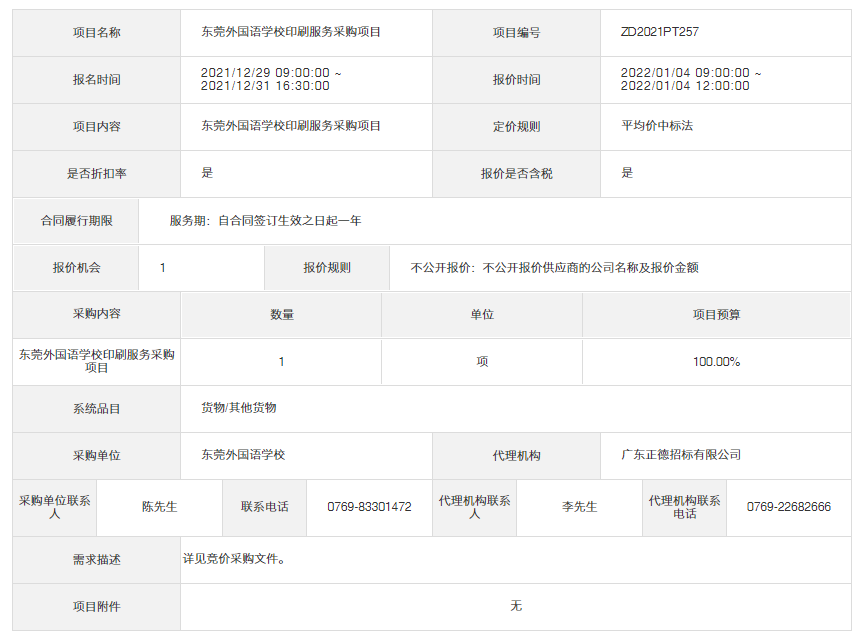Click the 采购内容 column header

pos(96,314)
